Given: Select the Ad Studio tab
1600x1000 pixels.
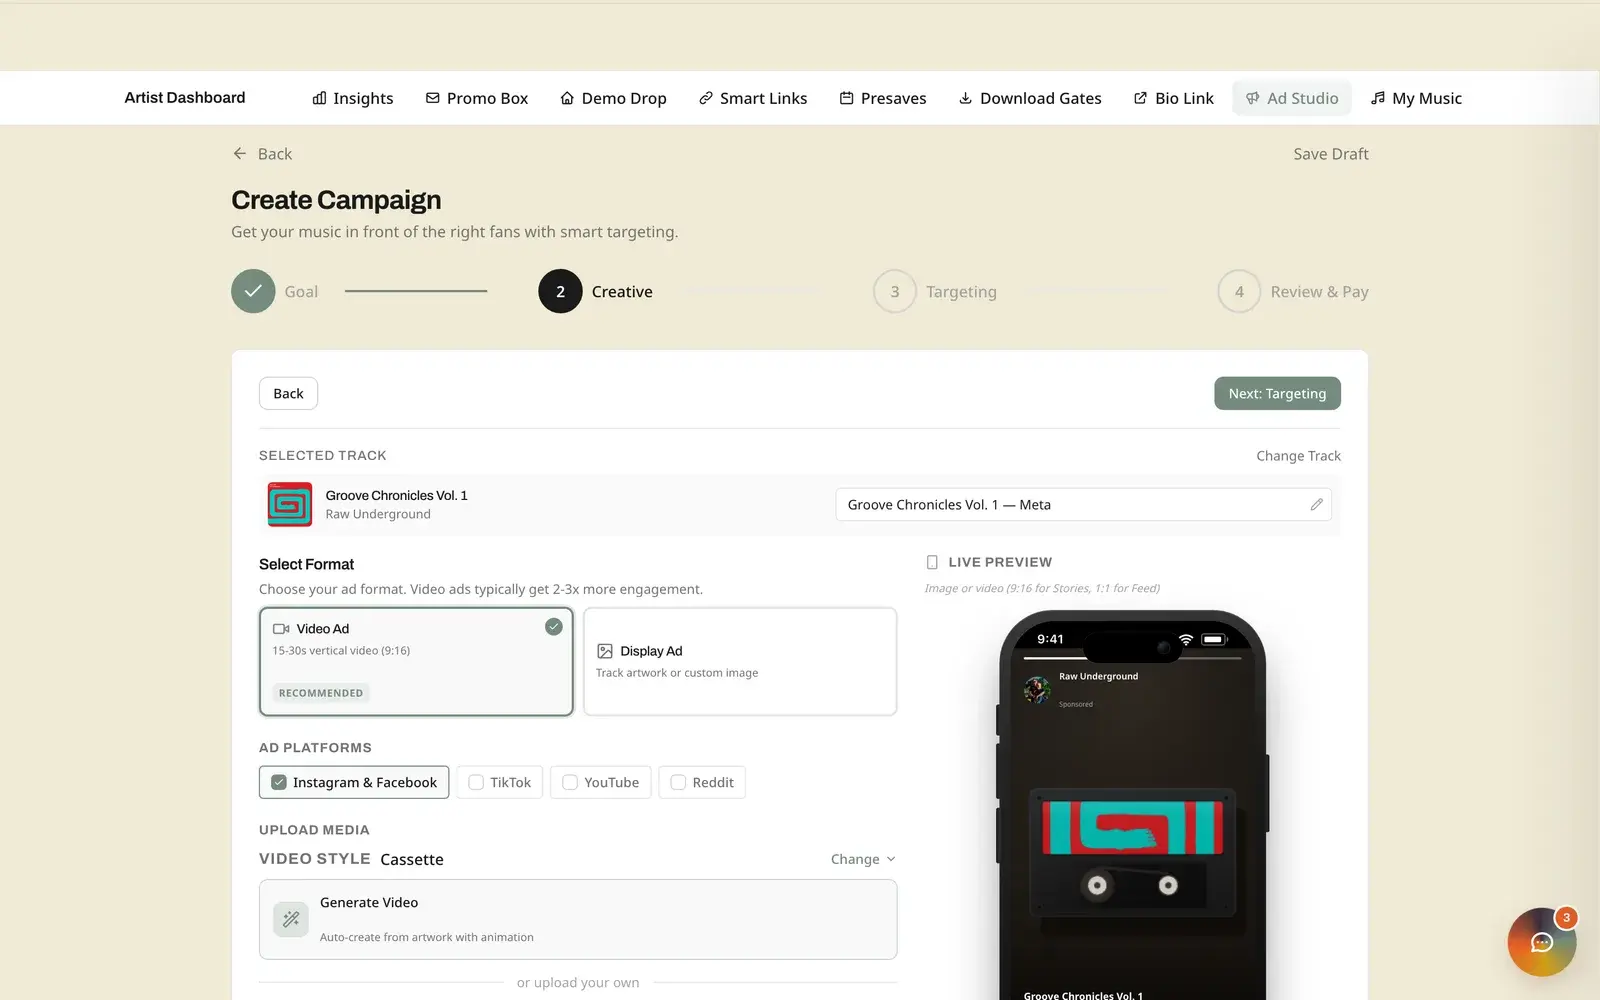Looking at the screenshot, I should (x=1292, y=98).
